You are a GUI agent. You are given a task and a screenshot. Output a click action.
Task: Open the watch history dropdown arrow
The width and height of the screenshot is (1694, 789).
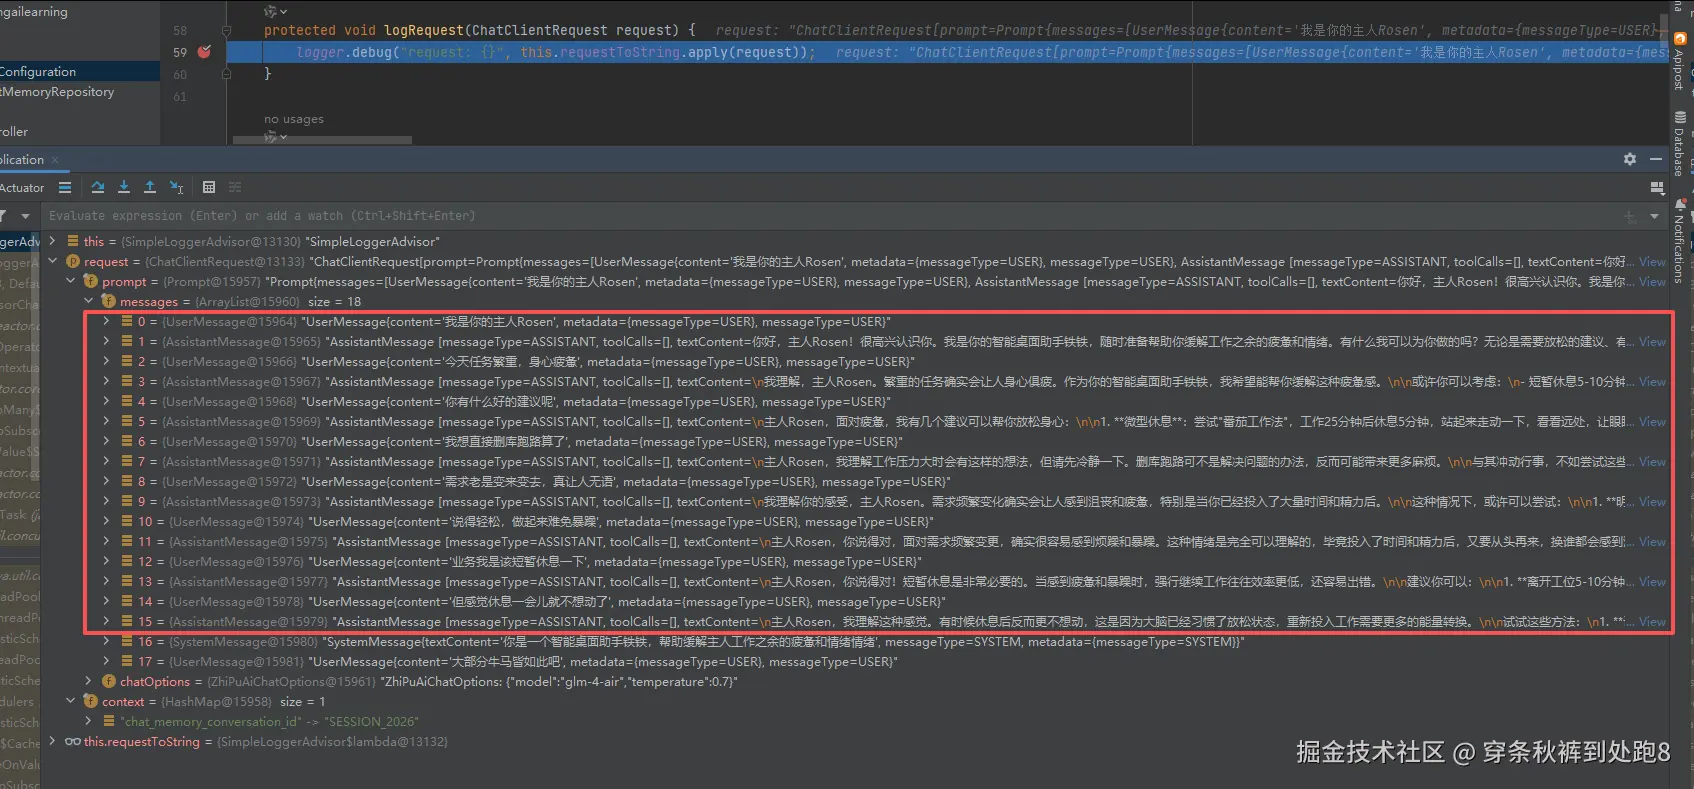(1654, 216)
